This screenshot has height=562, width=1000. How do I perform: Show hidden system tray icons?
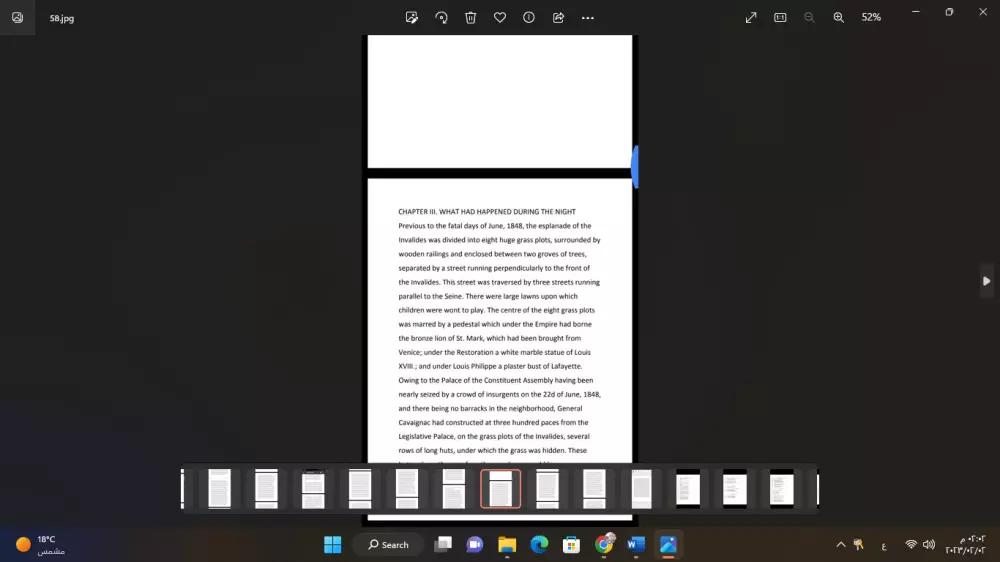click(x=841, y=545)
